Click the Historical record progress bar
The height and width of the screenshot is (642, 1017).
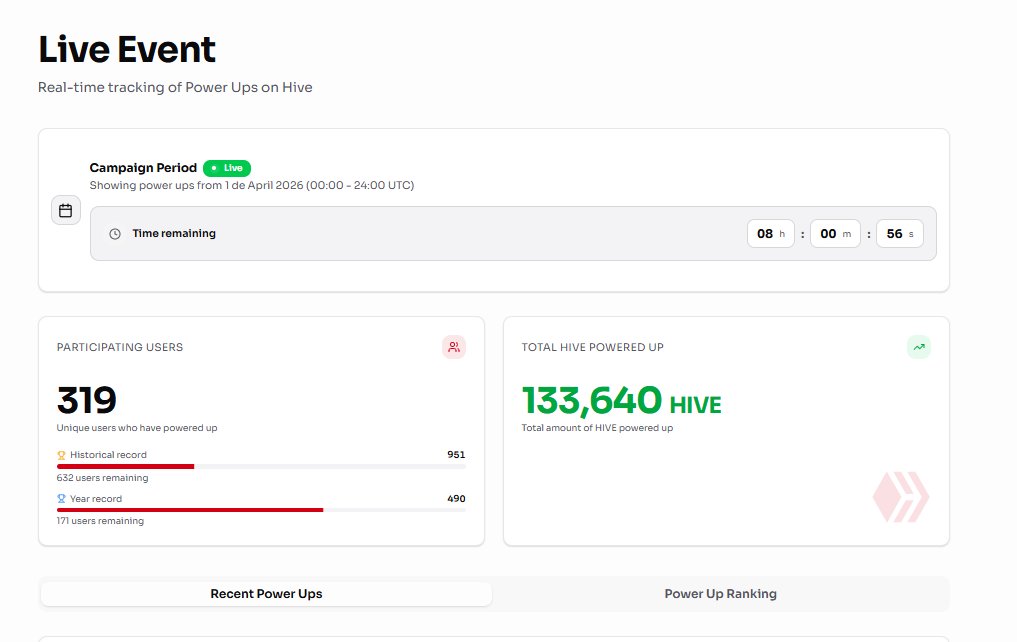(261, 466)
